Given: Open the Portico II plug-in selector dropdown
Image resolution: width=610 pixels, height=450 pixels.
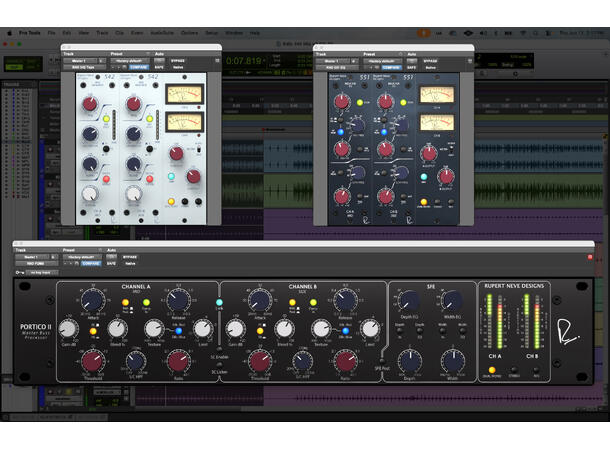Looking at the screenshot, I should pos(36,263).
